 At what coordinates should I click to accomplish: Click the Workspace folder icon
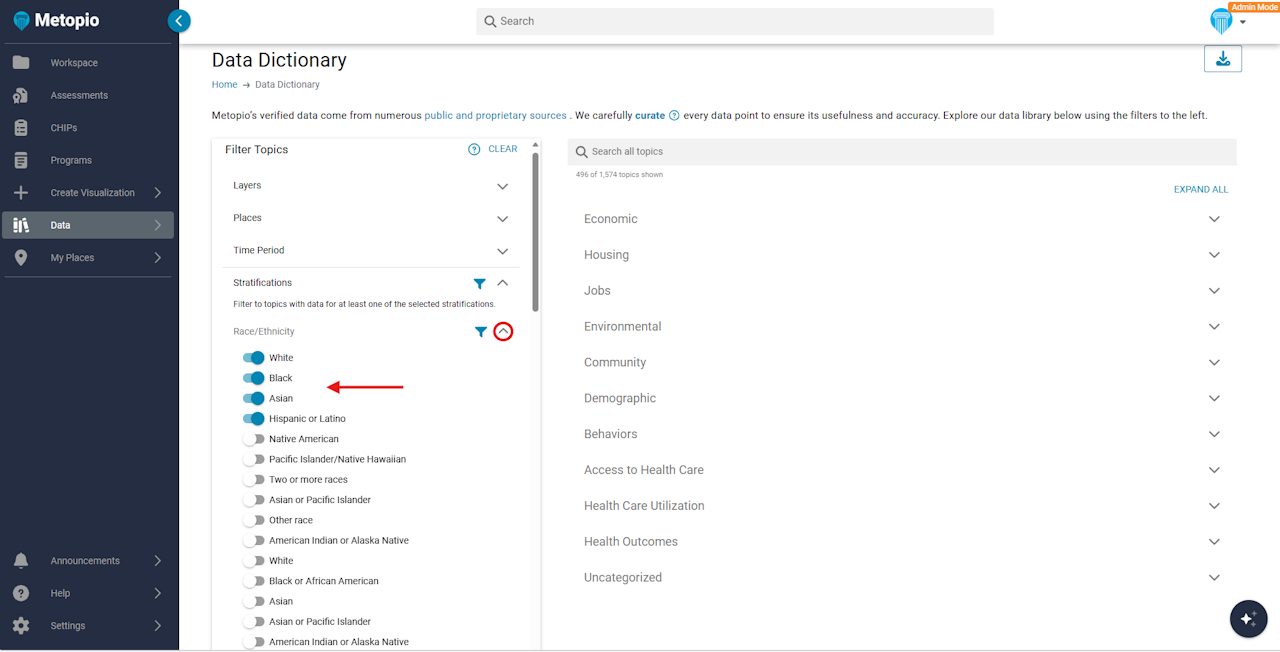[21, 63]
